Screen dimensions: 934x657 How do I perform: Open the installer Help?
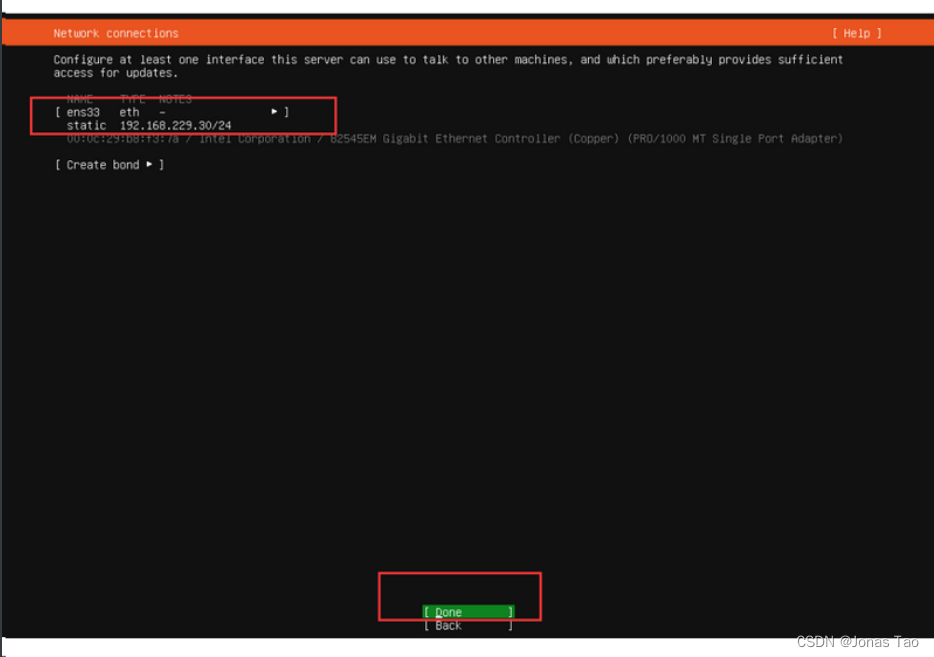coord(855,31)
